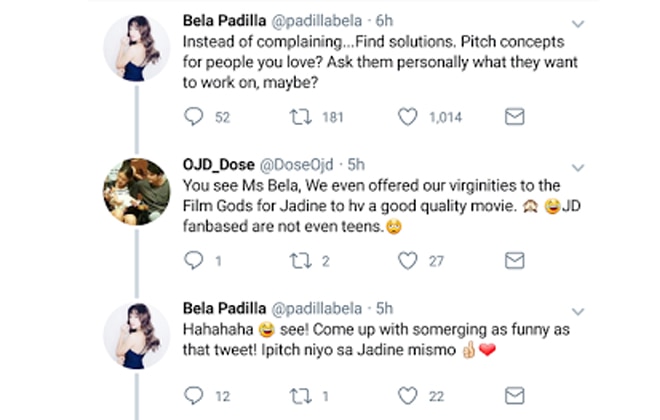
Task: Open Bela Padilla's profile from first tweet name
Action: pyautogui.click(x=224, y=21)
